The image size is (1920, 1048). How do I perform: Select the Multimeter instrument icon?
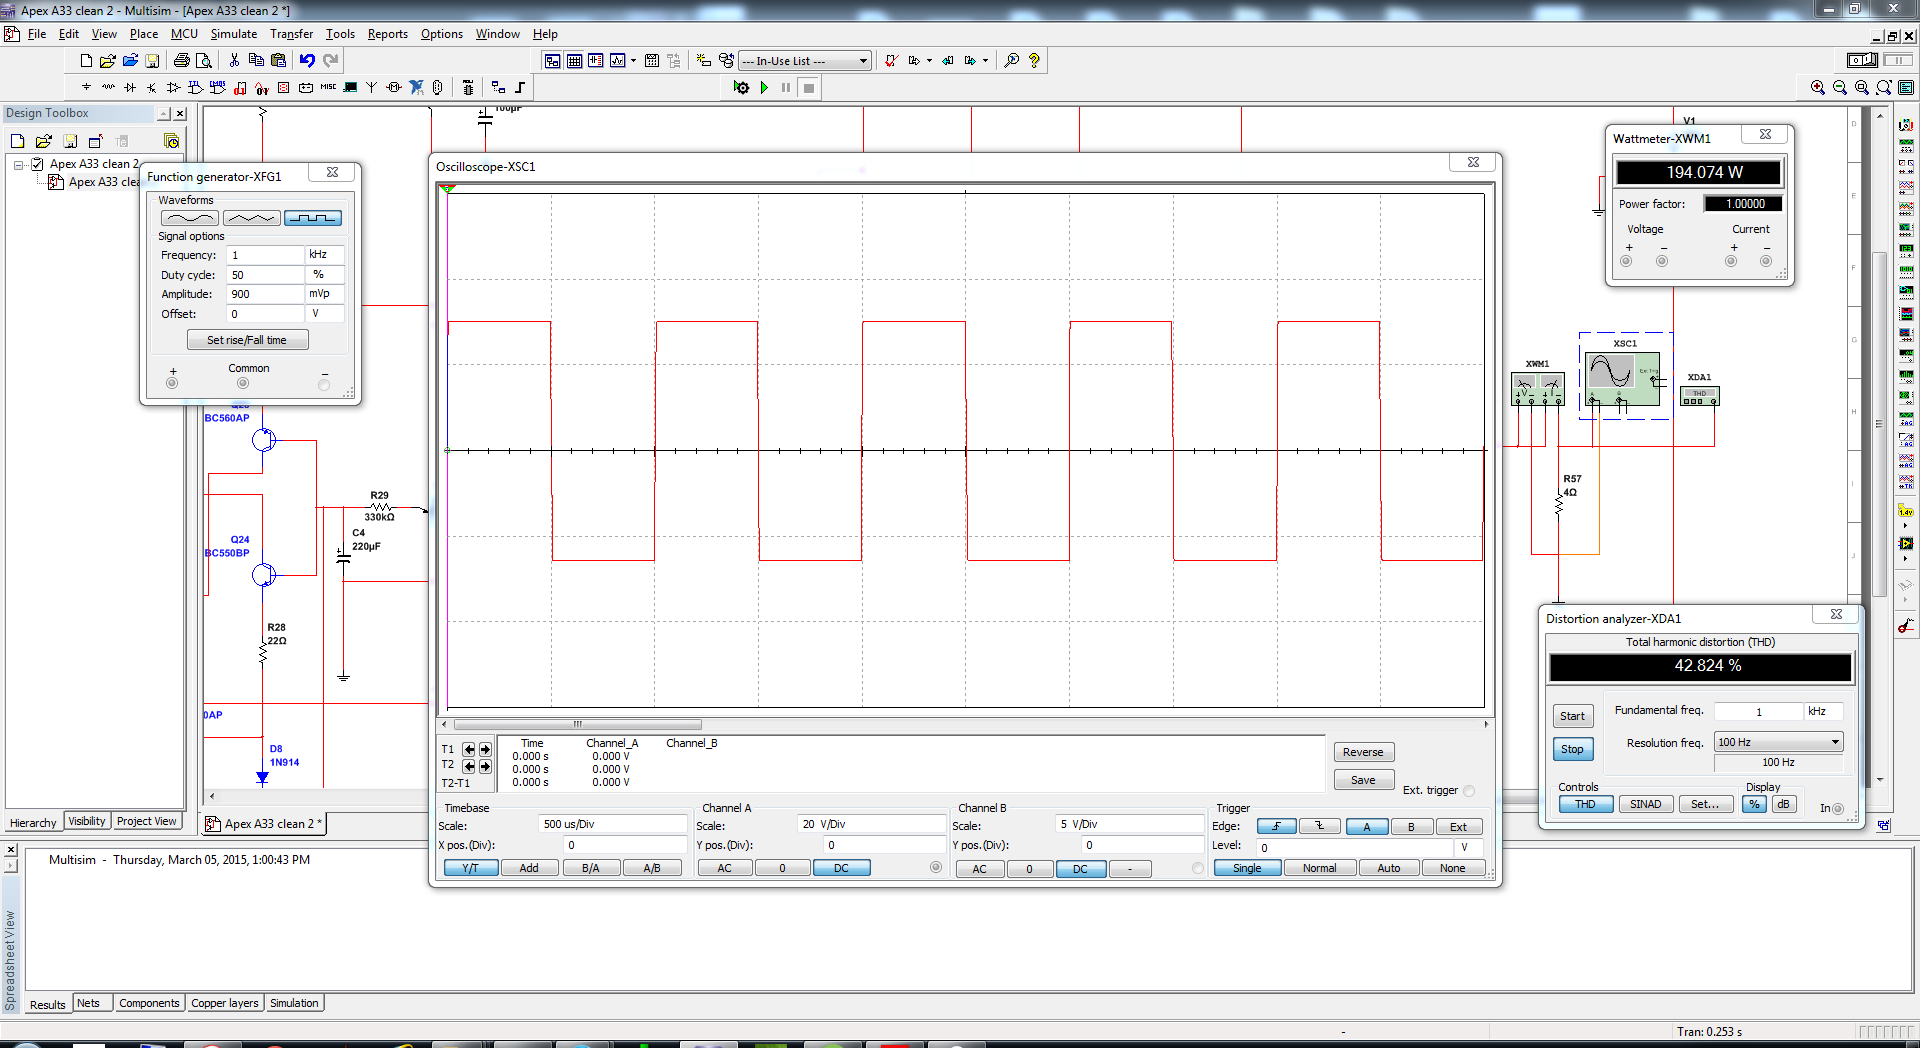tap(1906, 126)
